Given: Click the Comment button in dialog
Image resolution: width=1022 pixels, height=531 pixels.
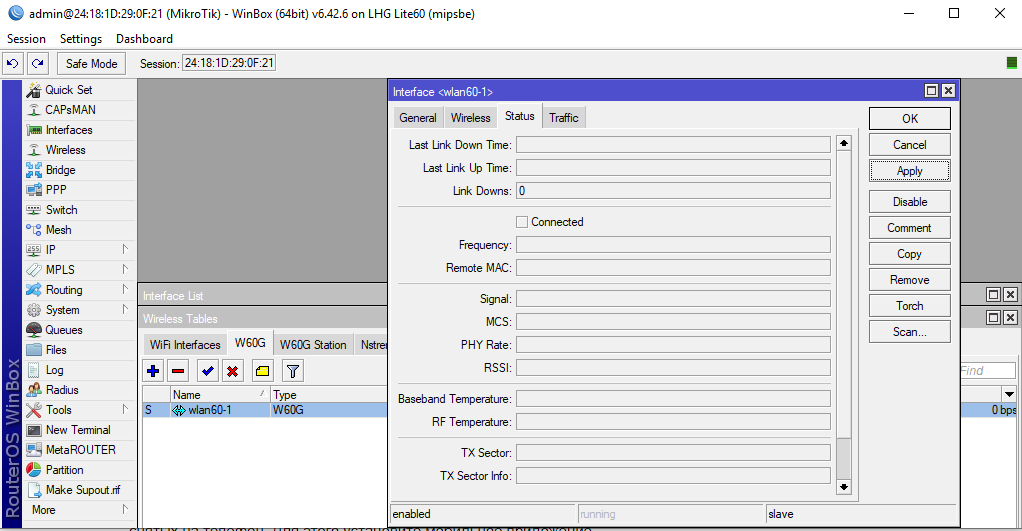Looking at the screenshot, I should click(909, 228).
